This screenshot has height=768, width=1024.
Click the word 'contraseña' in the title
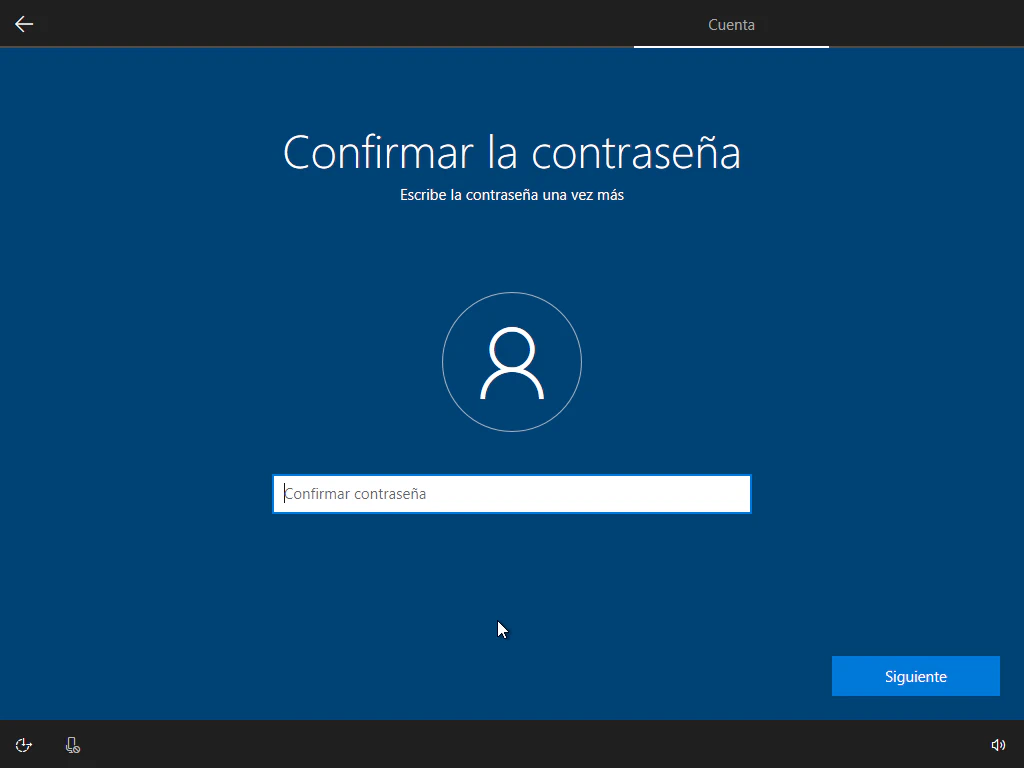coord(636,153)
